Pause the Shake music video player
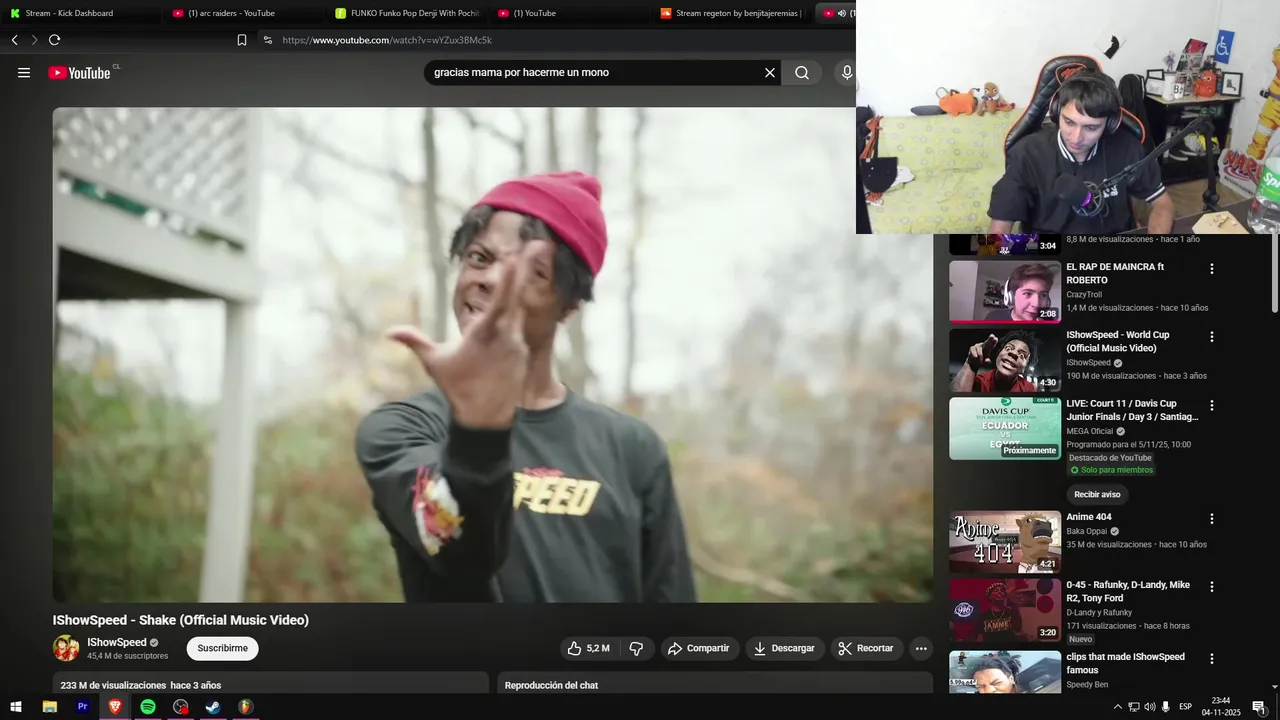 point(492,355)
